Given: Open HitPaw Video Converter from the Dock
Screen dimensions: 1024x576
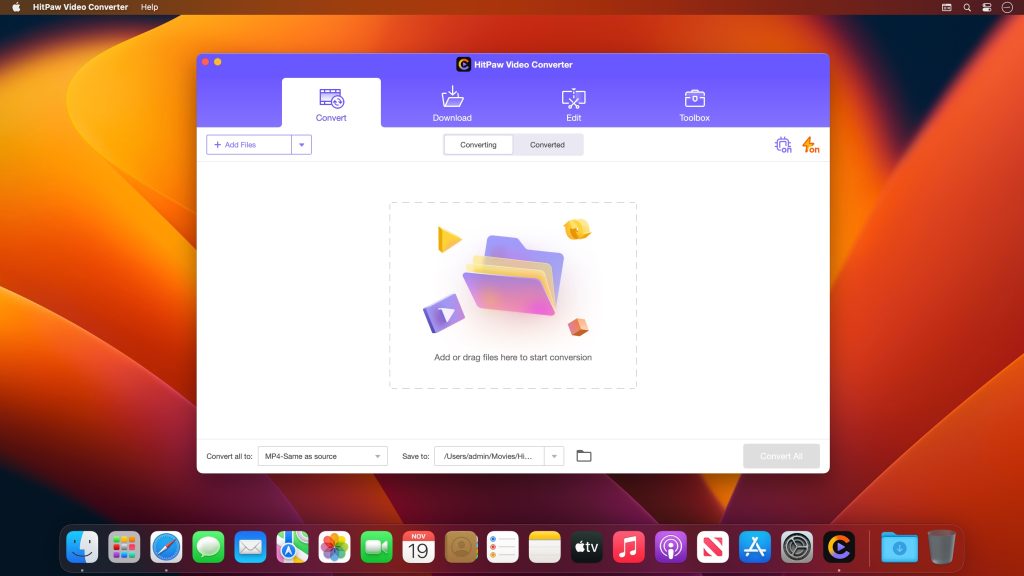Looking at the screenshot, I should [x=838, y=547].
